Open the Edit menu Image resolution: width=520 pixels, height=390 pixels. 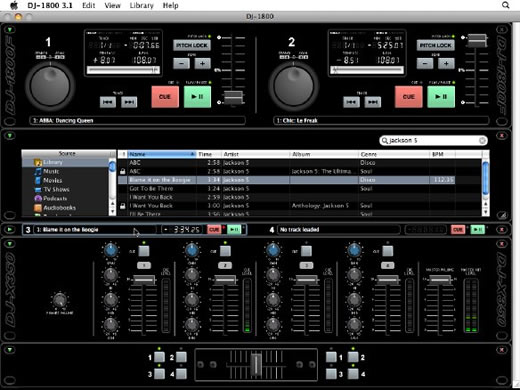[x=89, y=5]
